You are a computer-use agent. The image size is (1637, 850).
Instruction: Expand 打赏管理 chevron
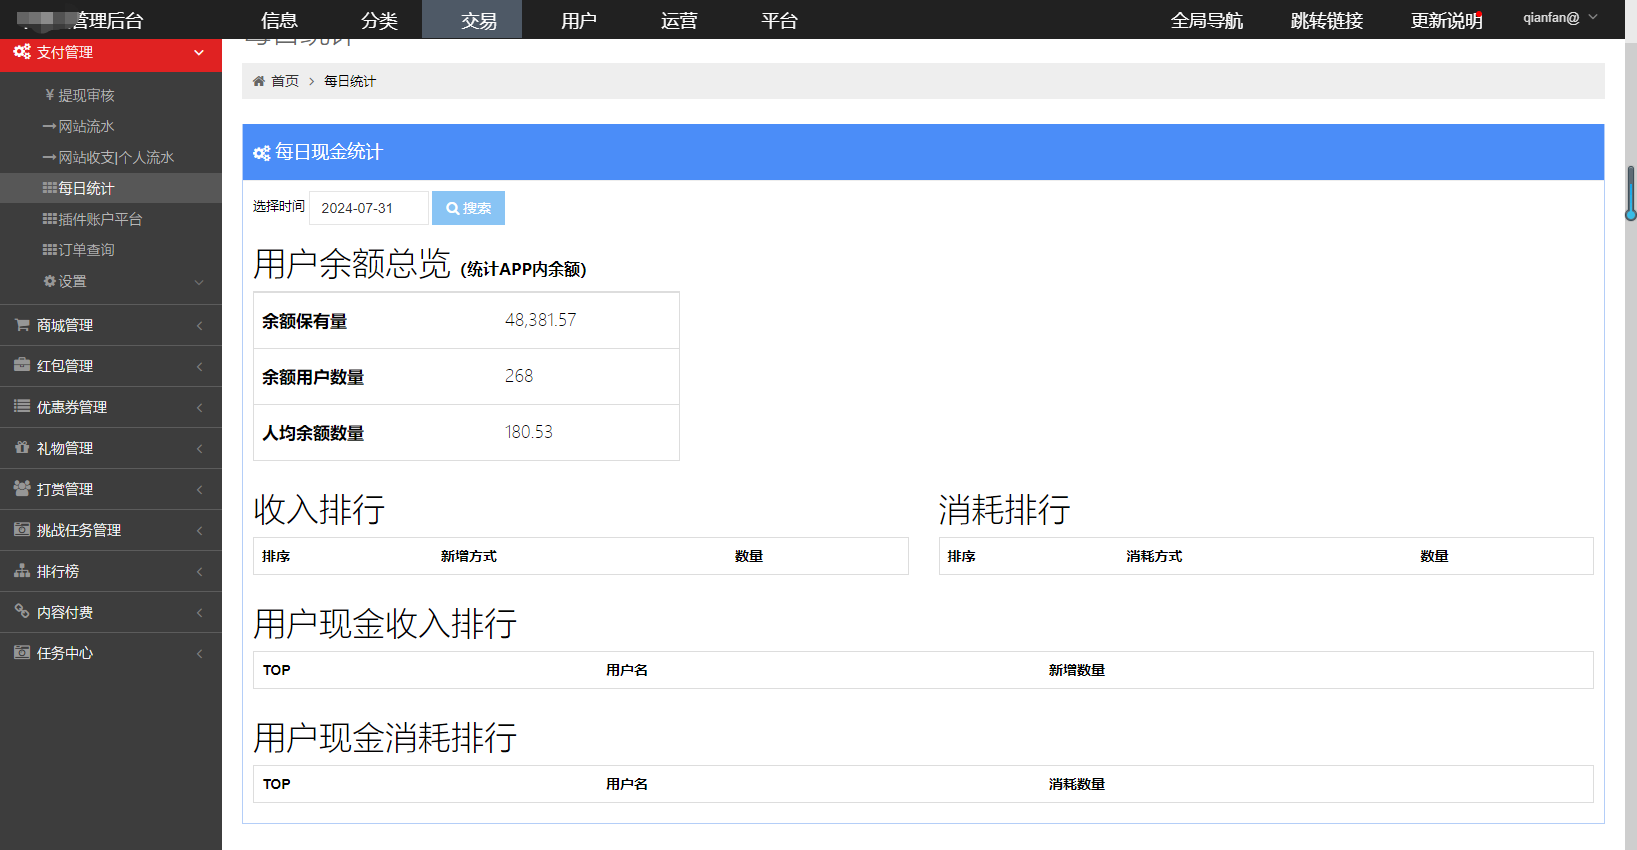coord(199,490)
